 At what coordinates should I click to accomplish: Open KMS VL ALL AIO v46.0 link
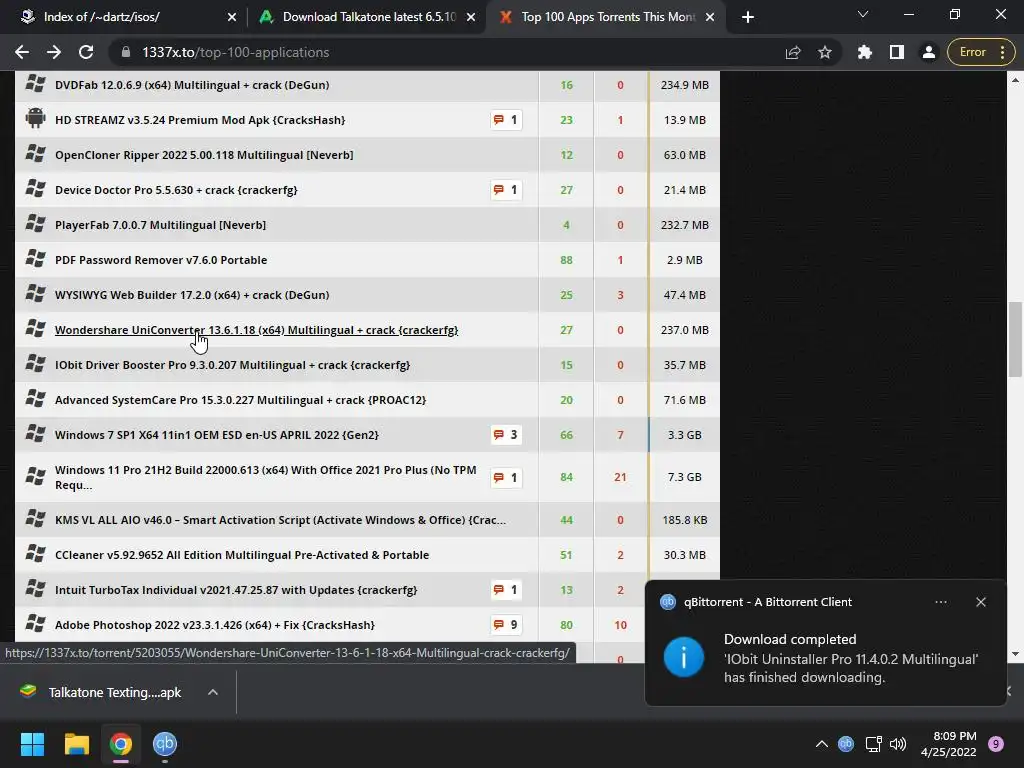[x=280, y=520]
